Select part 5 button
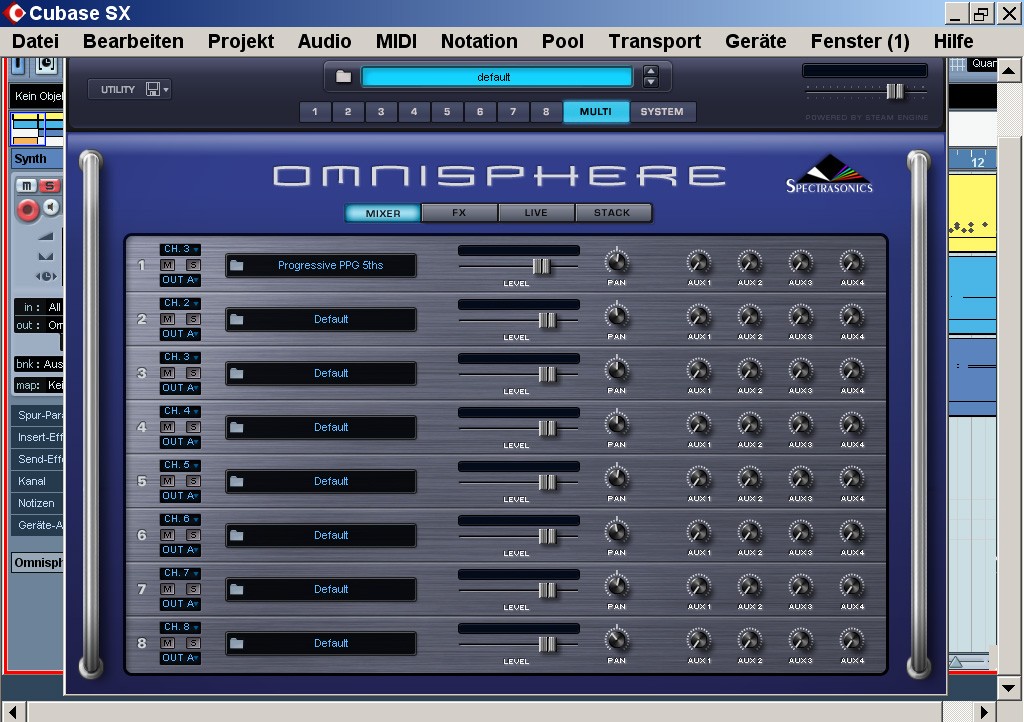This screenshot has width=1024, height=722. tap(447, 112)
